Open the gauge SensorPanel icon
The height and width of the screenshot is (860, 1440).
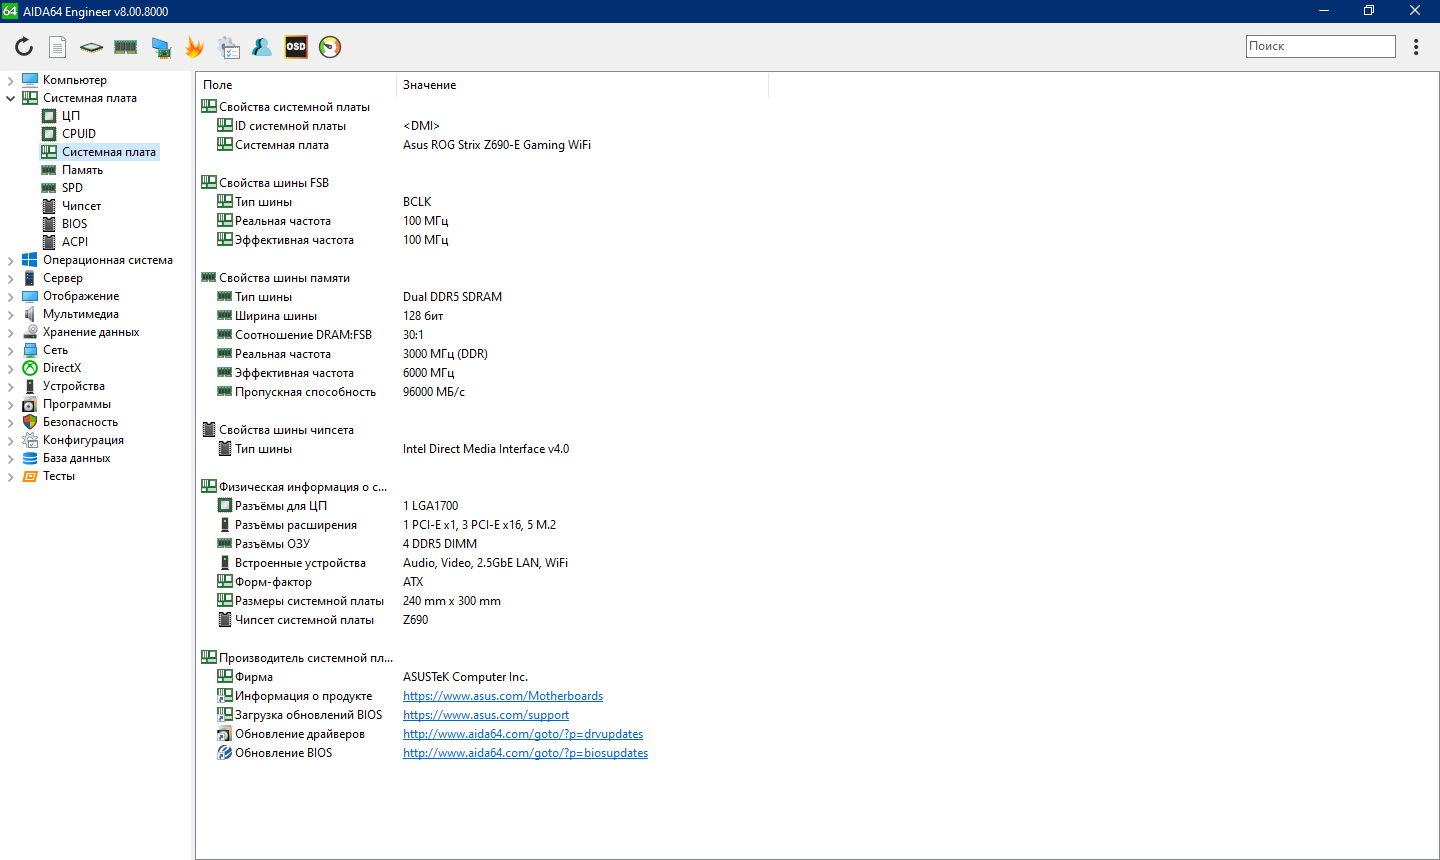point(330,47)
